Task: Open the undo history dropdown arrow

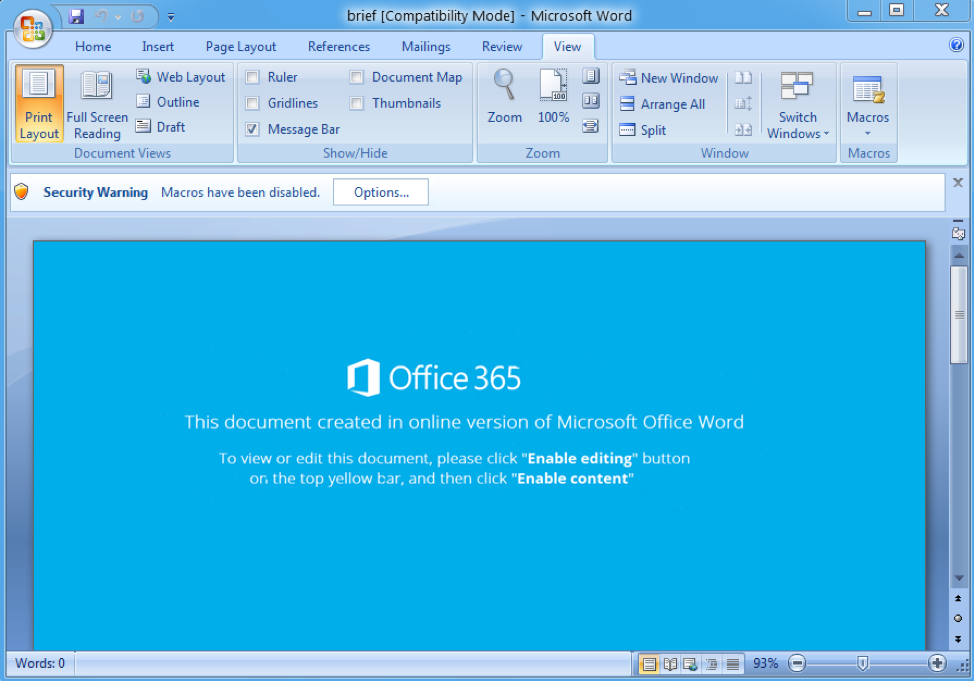Action: [118, 17]
